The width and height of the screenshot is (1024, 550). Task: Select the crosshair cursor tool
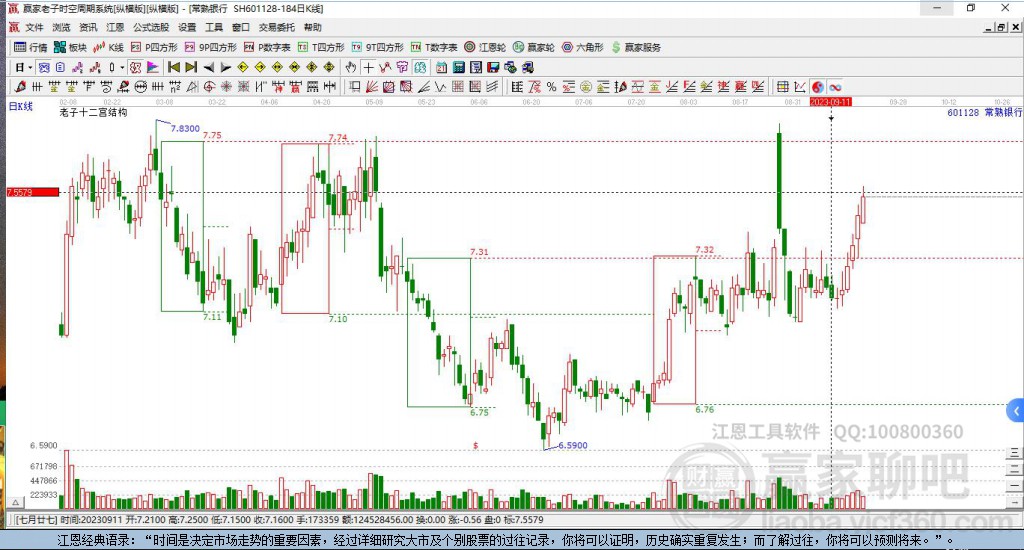pyautogui.click(x=368, y=67)
